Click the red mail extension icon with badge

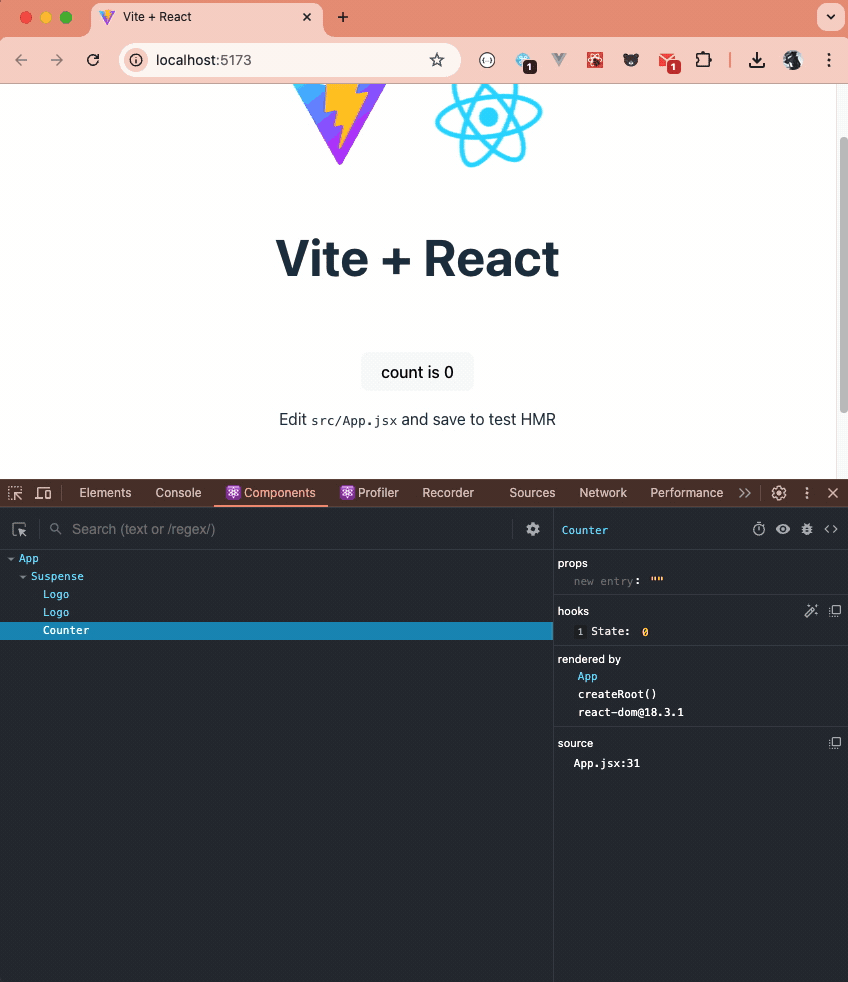pos(668,61)
